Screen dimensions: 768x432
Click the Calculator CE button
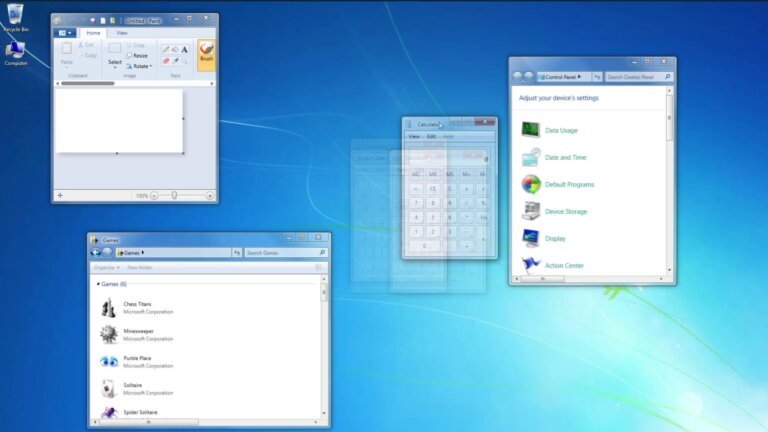pyautogui.click(x=432, y=189)
